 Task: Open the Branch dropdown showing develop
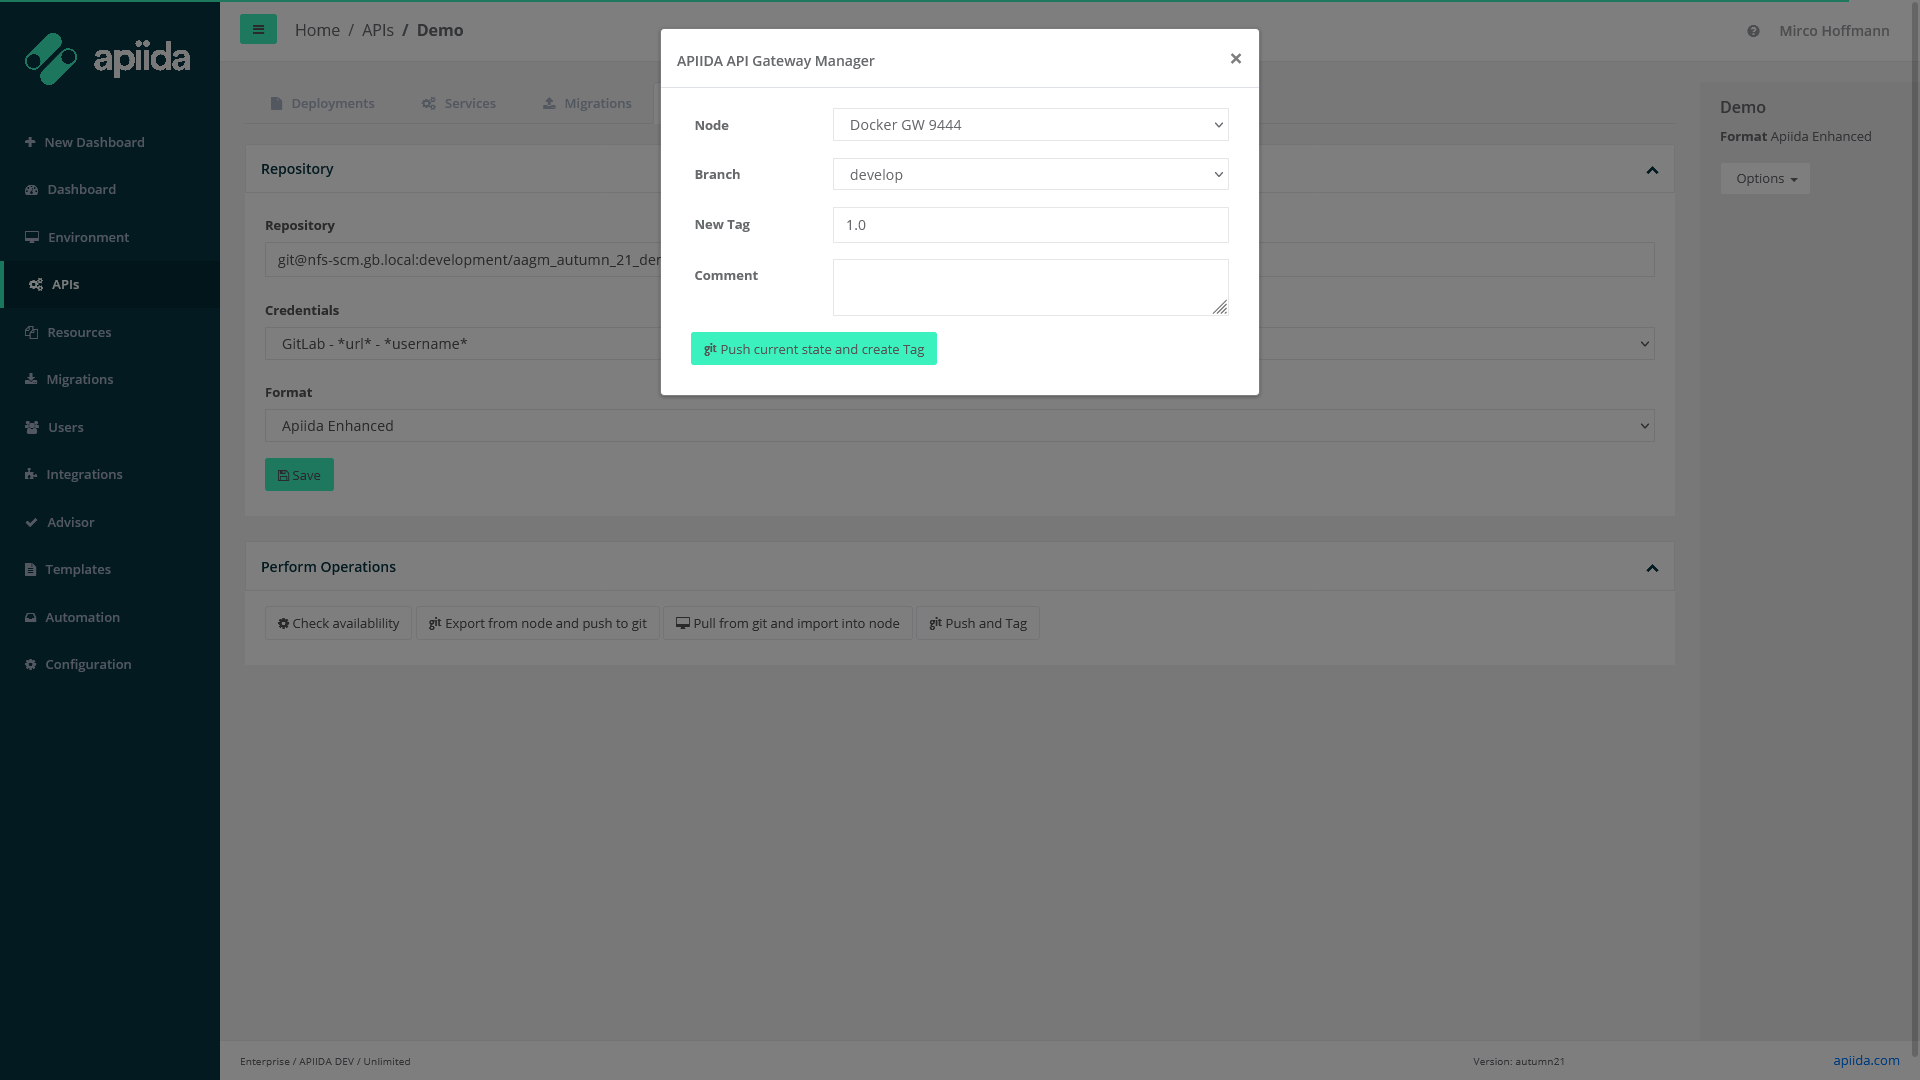pos(1030,174)
